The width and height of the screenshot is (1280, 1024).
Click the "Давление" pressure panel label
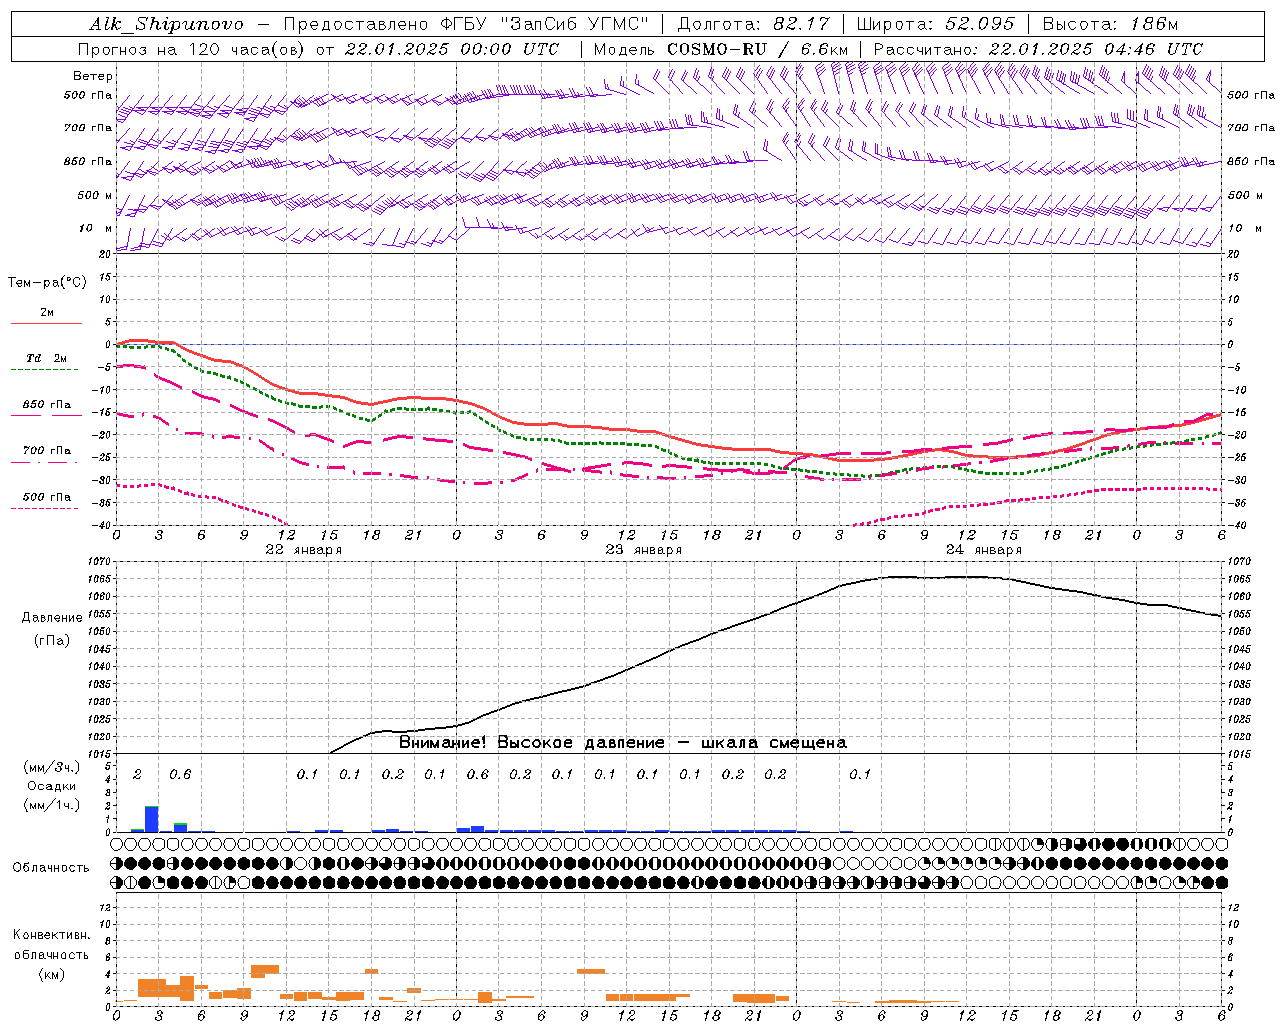click(x=52, y=618)
